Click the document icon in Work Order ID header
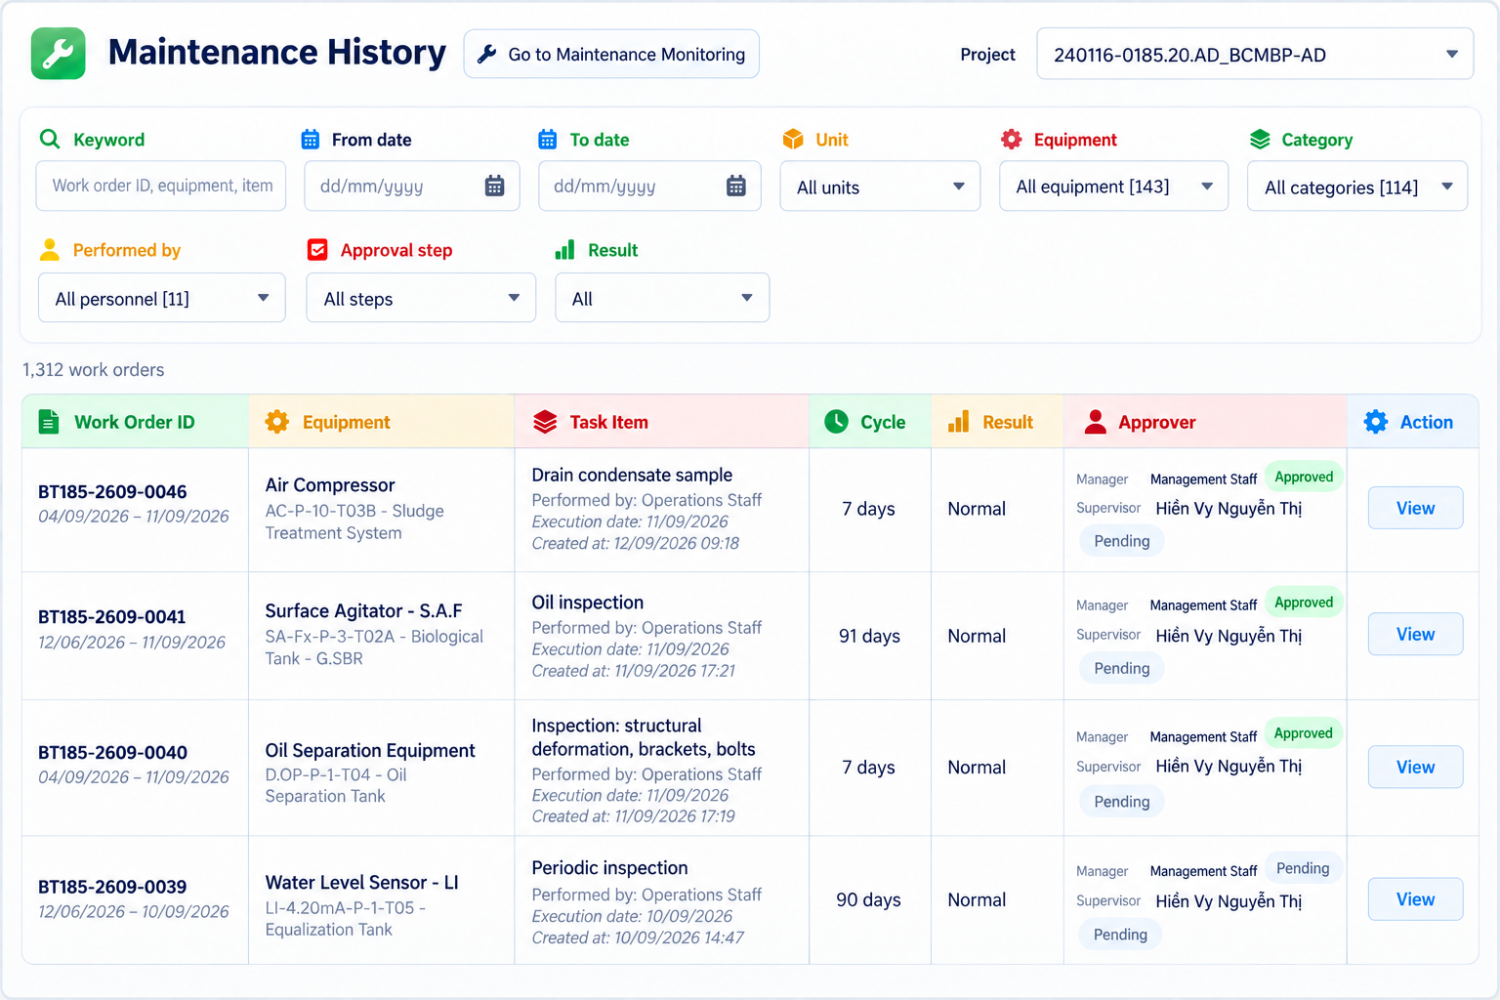The width and height of the screenshot is (1500, 1000). [x=48, y=422]
